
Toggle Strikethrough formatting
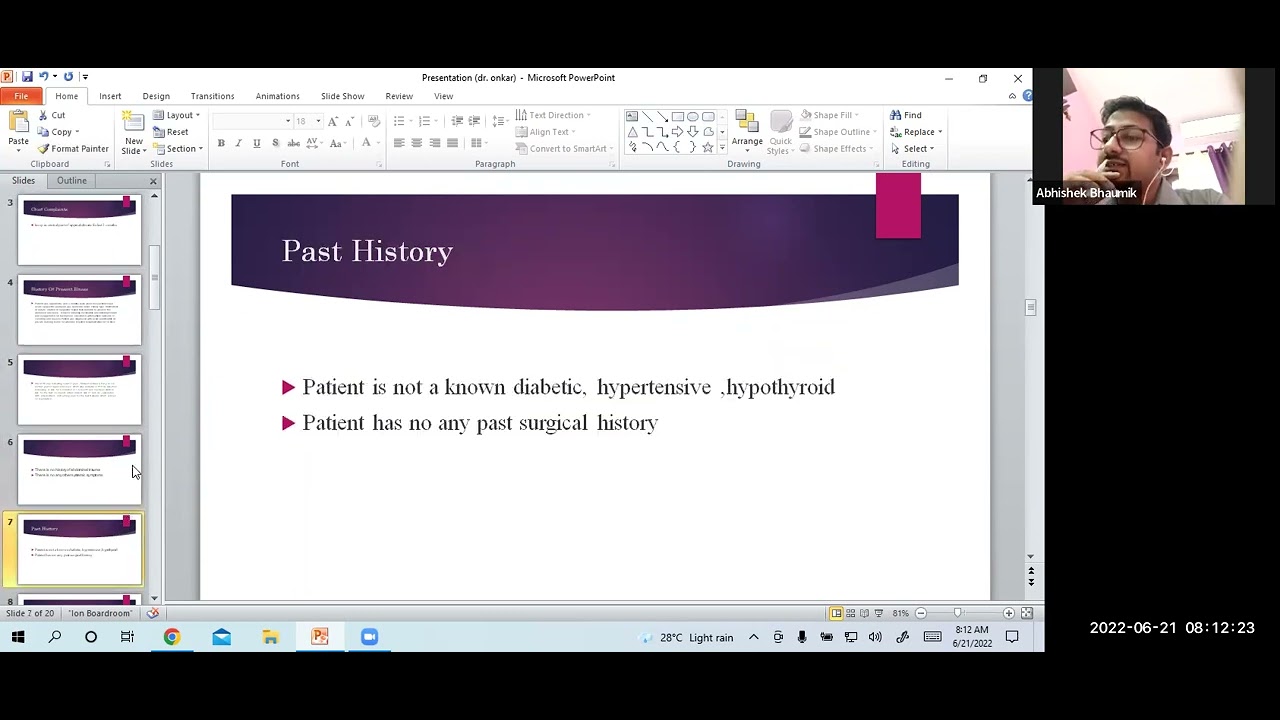coord(292,143)
